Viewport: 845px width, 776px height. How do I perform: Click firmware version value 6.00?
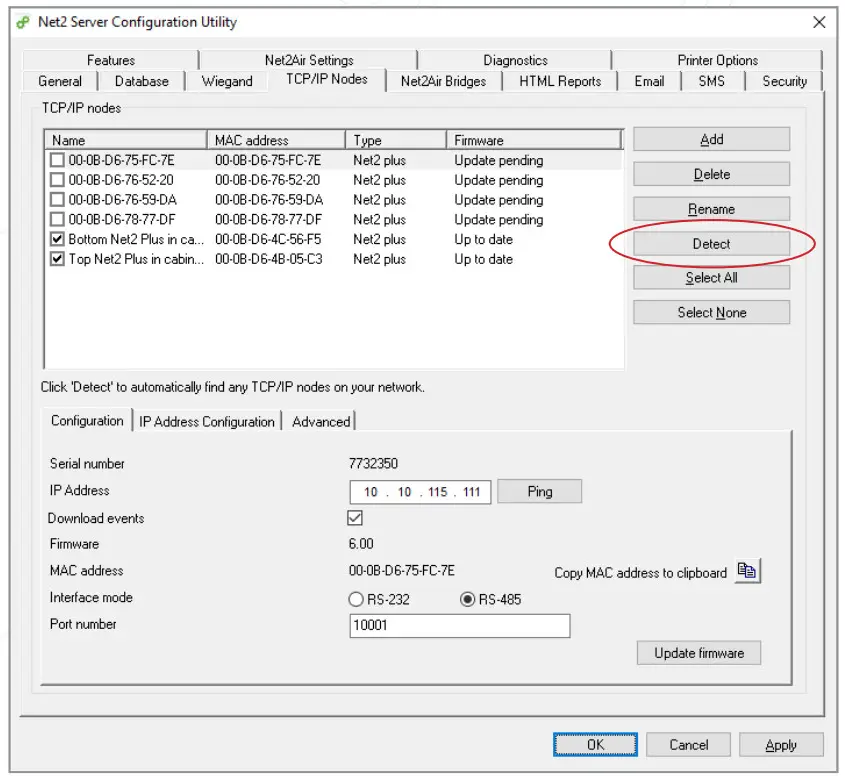click(x=361, y=544)
